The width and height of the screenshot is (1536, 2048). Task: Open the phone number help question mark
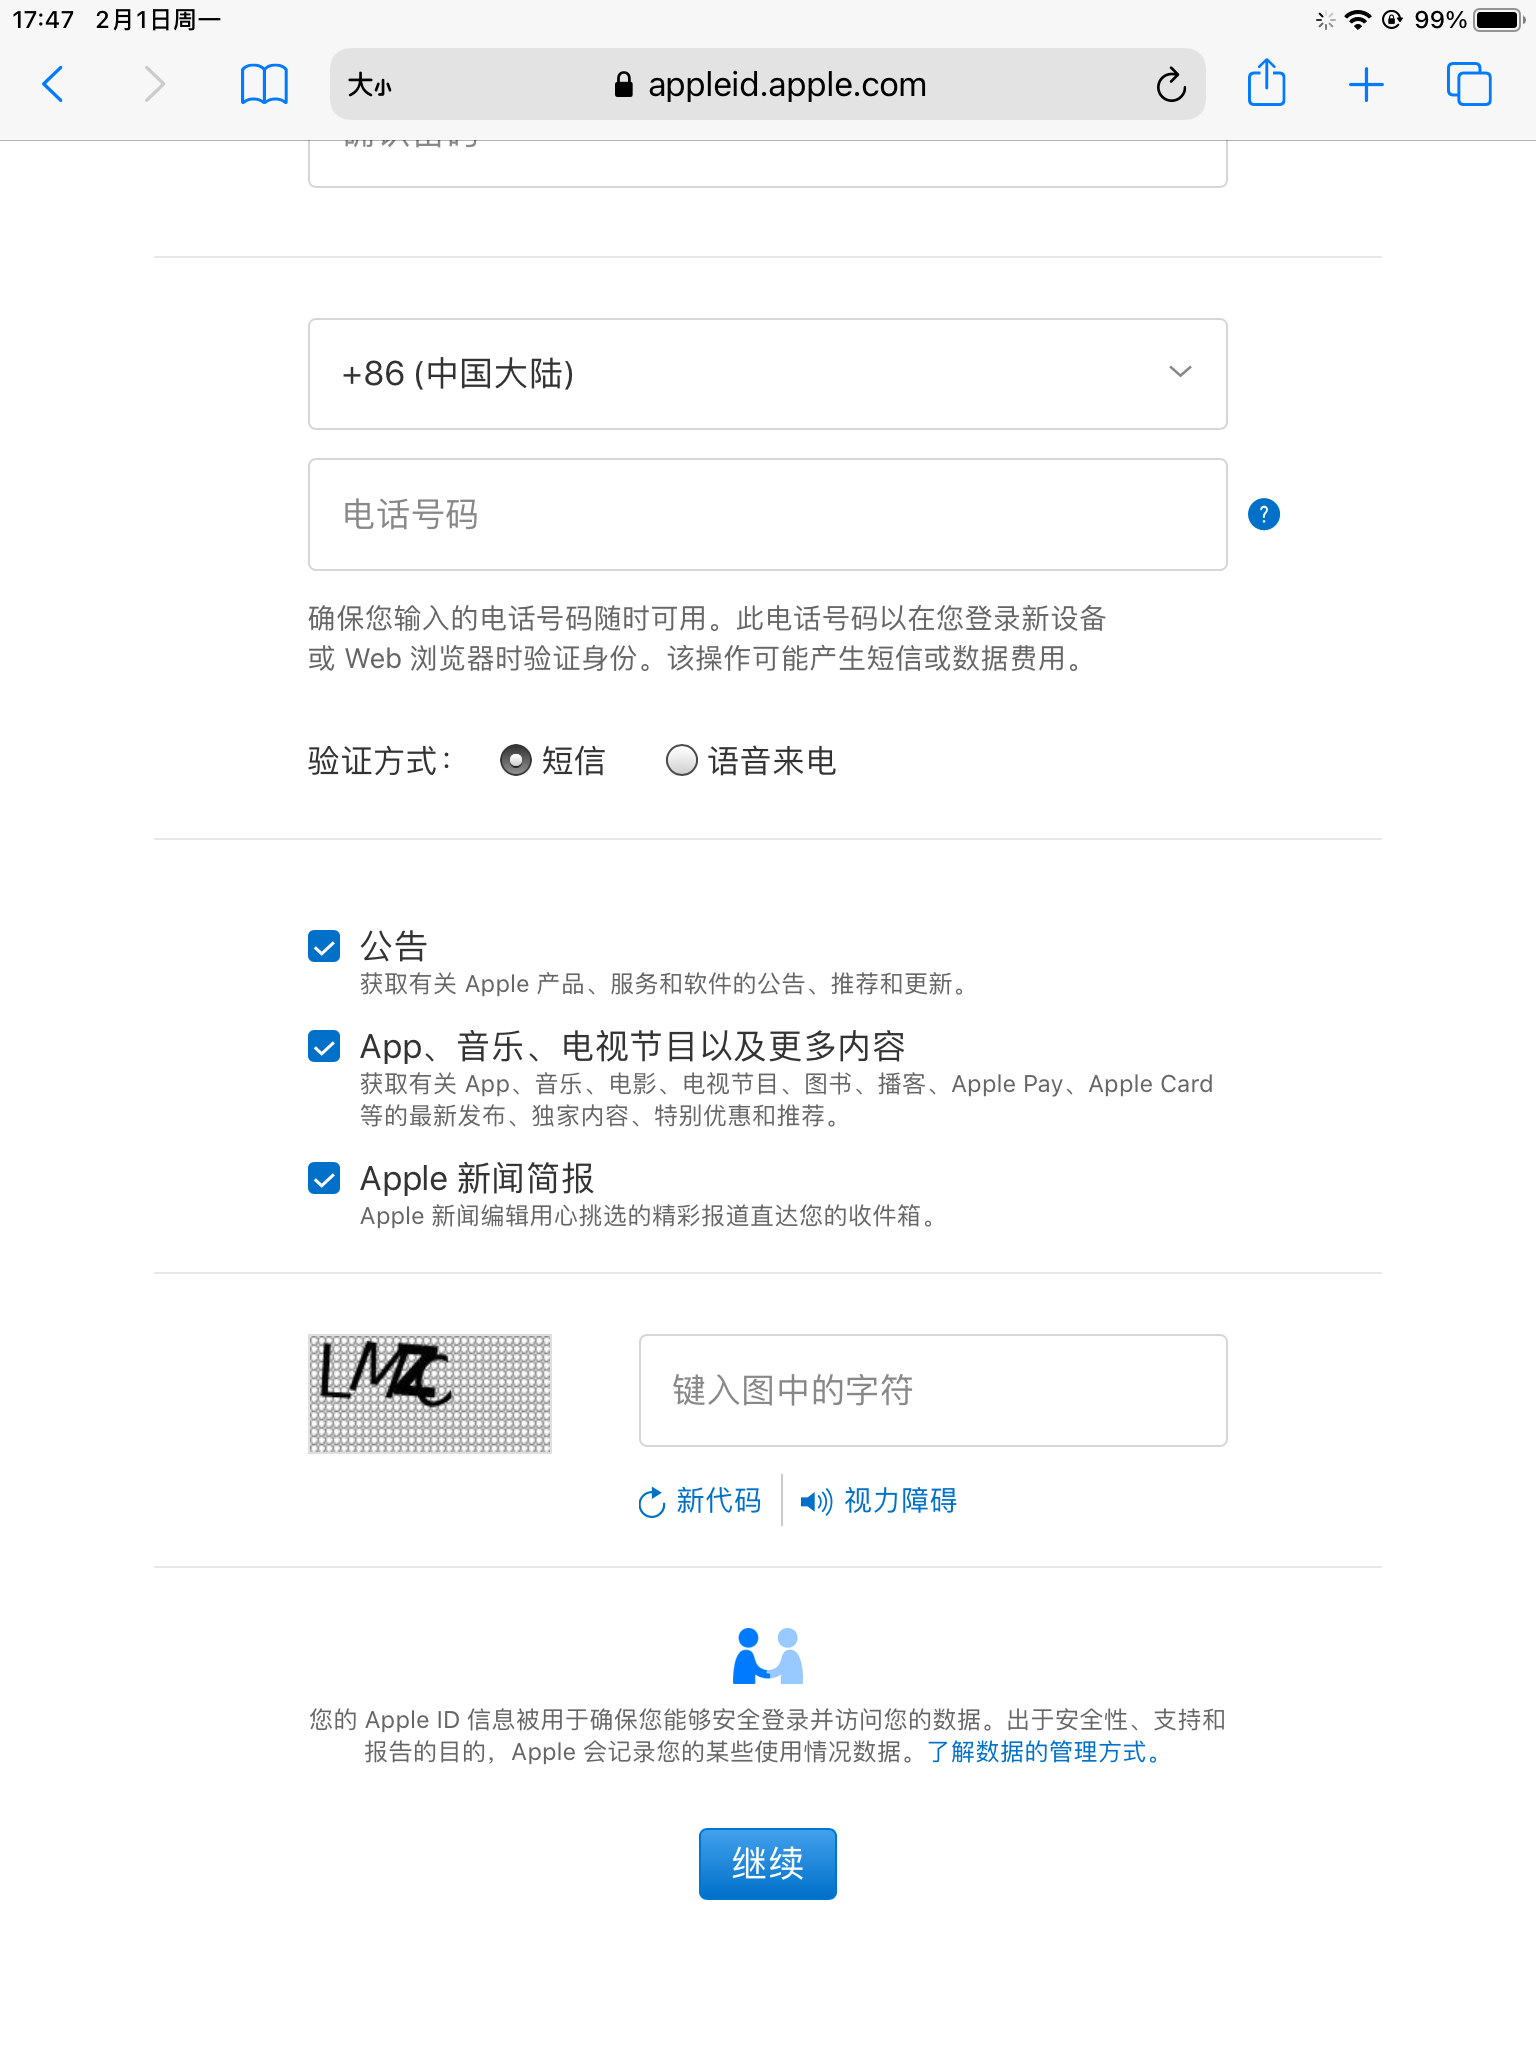pos(1264,514)
